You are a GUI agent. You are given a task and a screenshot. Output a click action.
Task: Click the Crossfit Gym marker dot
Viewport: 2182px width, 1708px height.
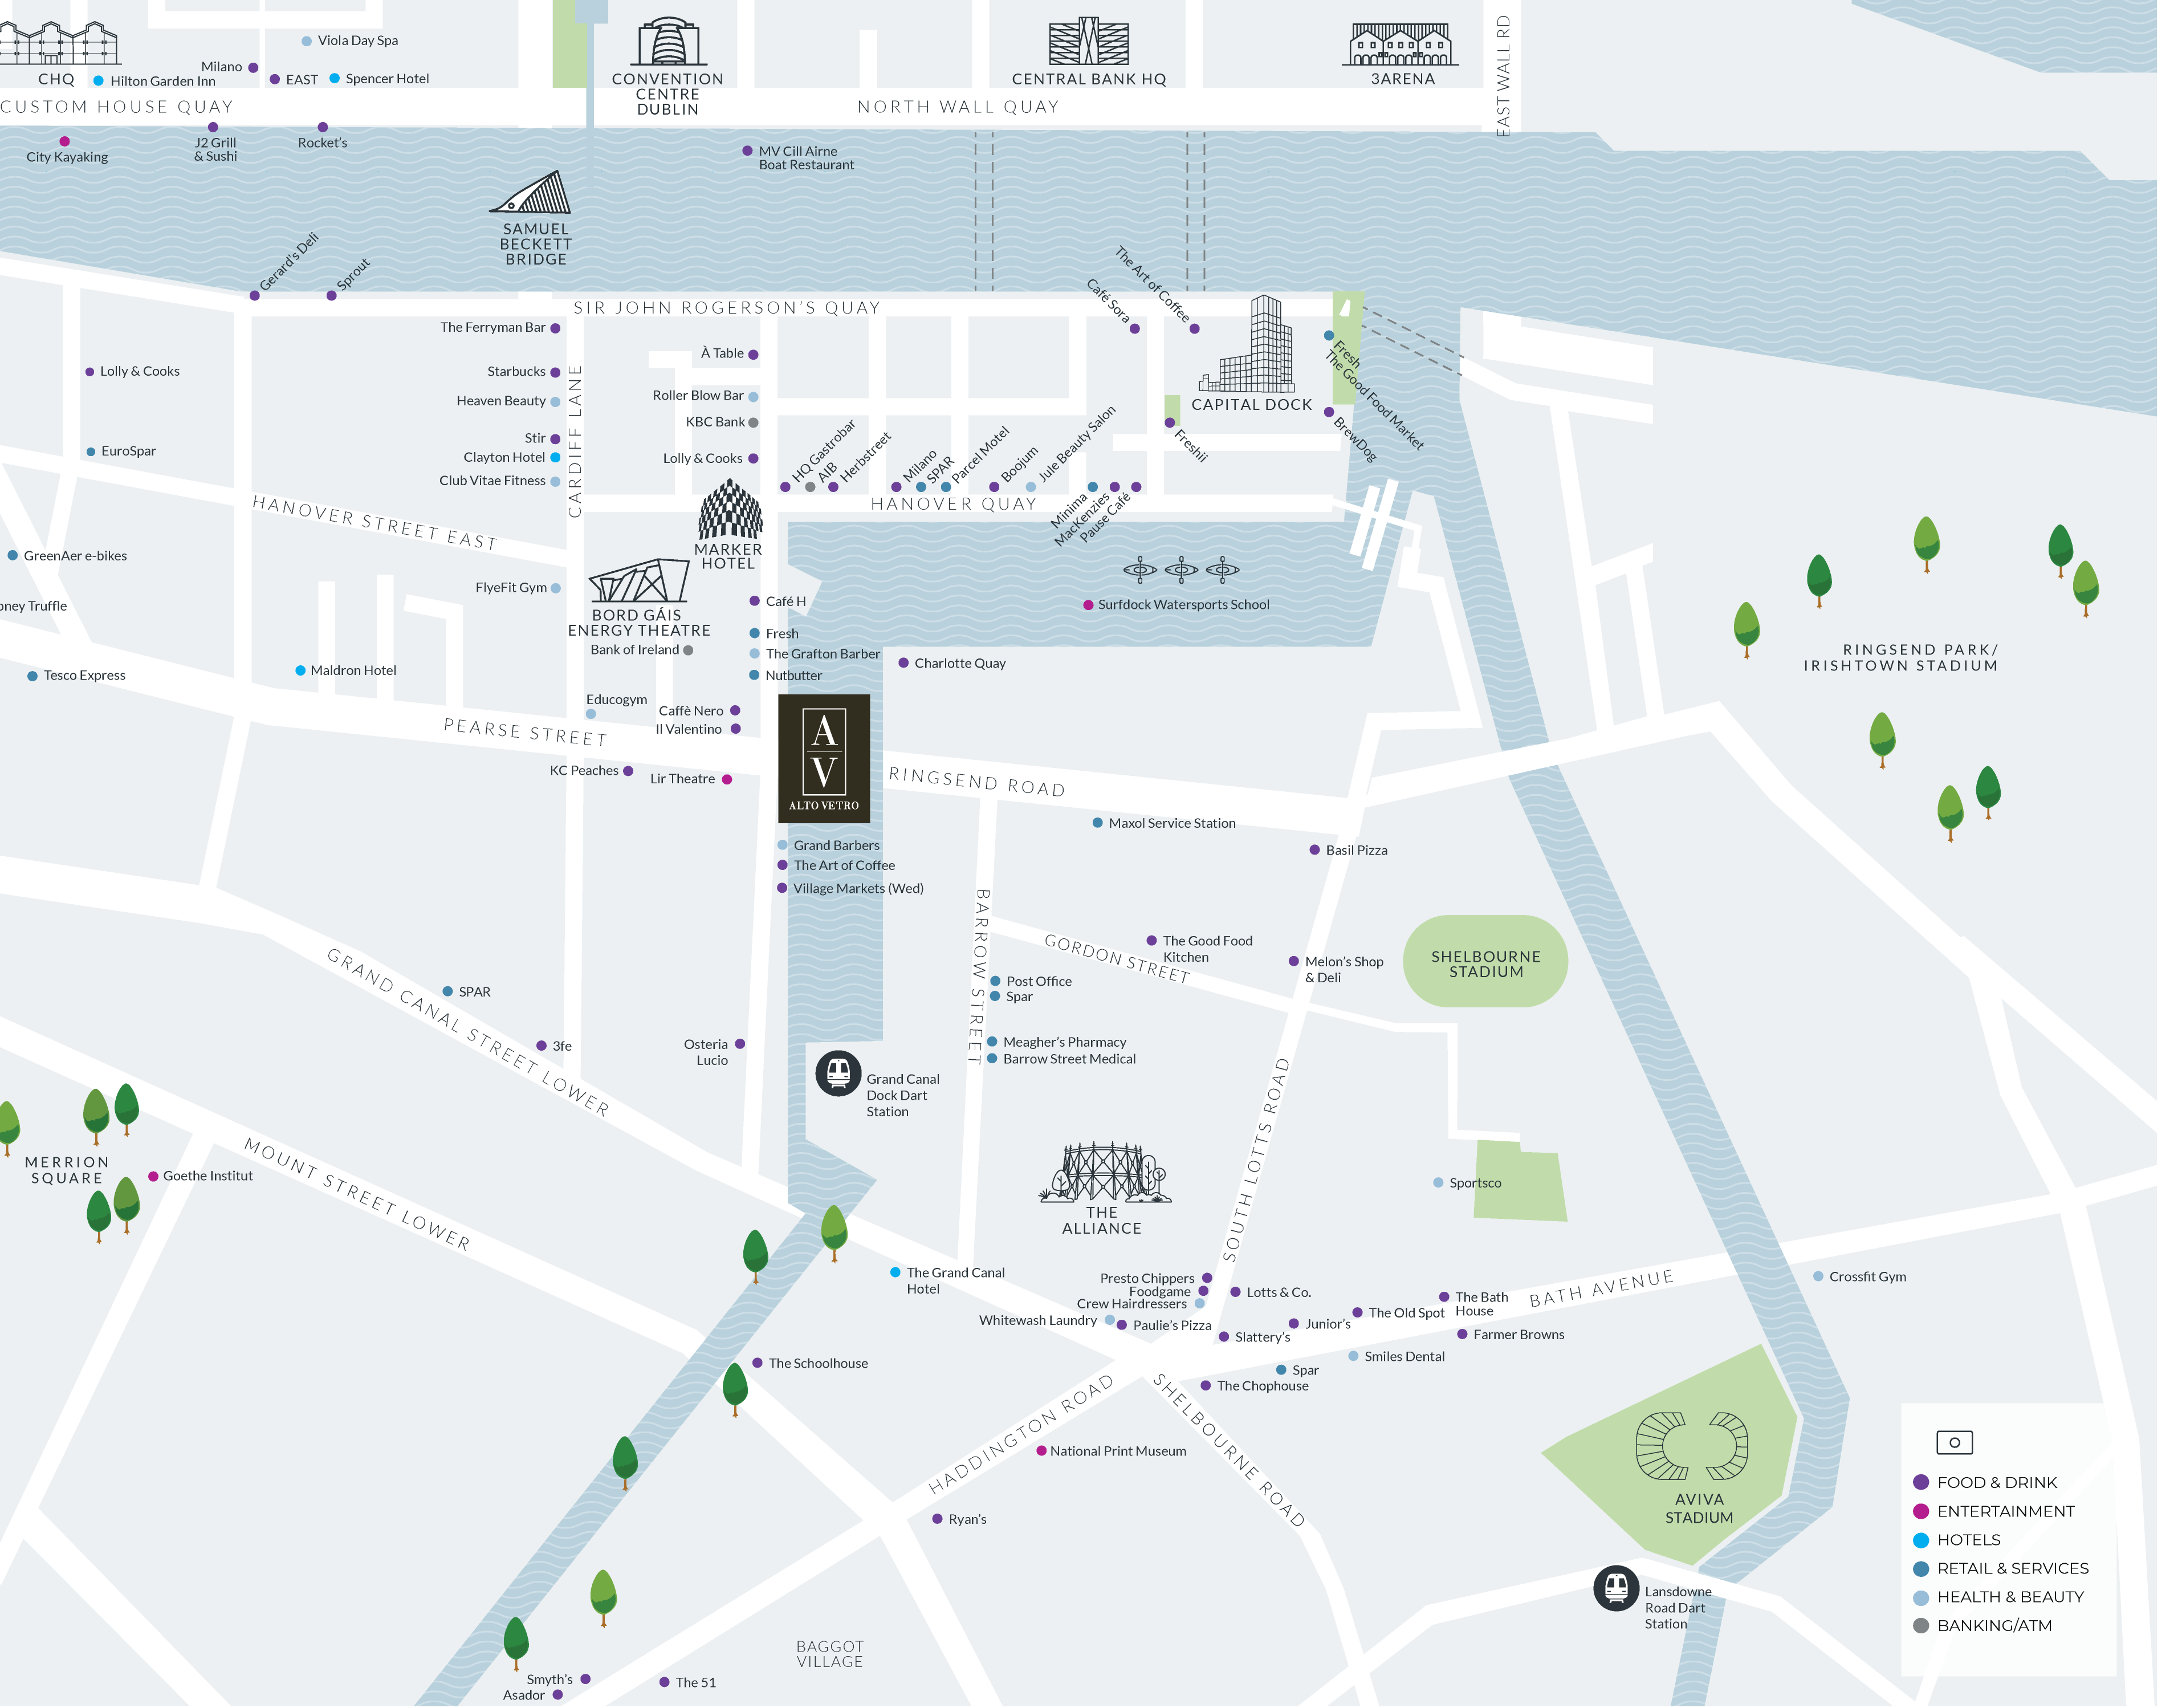point(1839,1291)
